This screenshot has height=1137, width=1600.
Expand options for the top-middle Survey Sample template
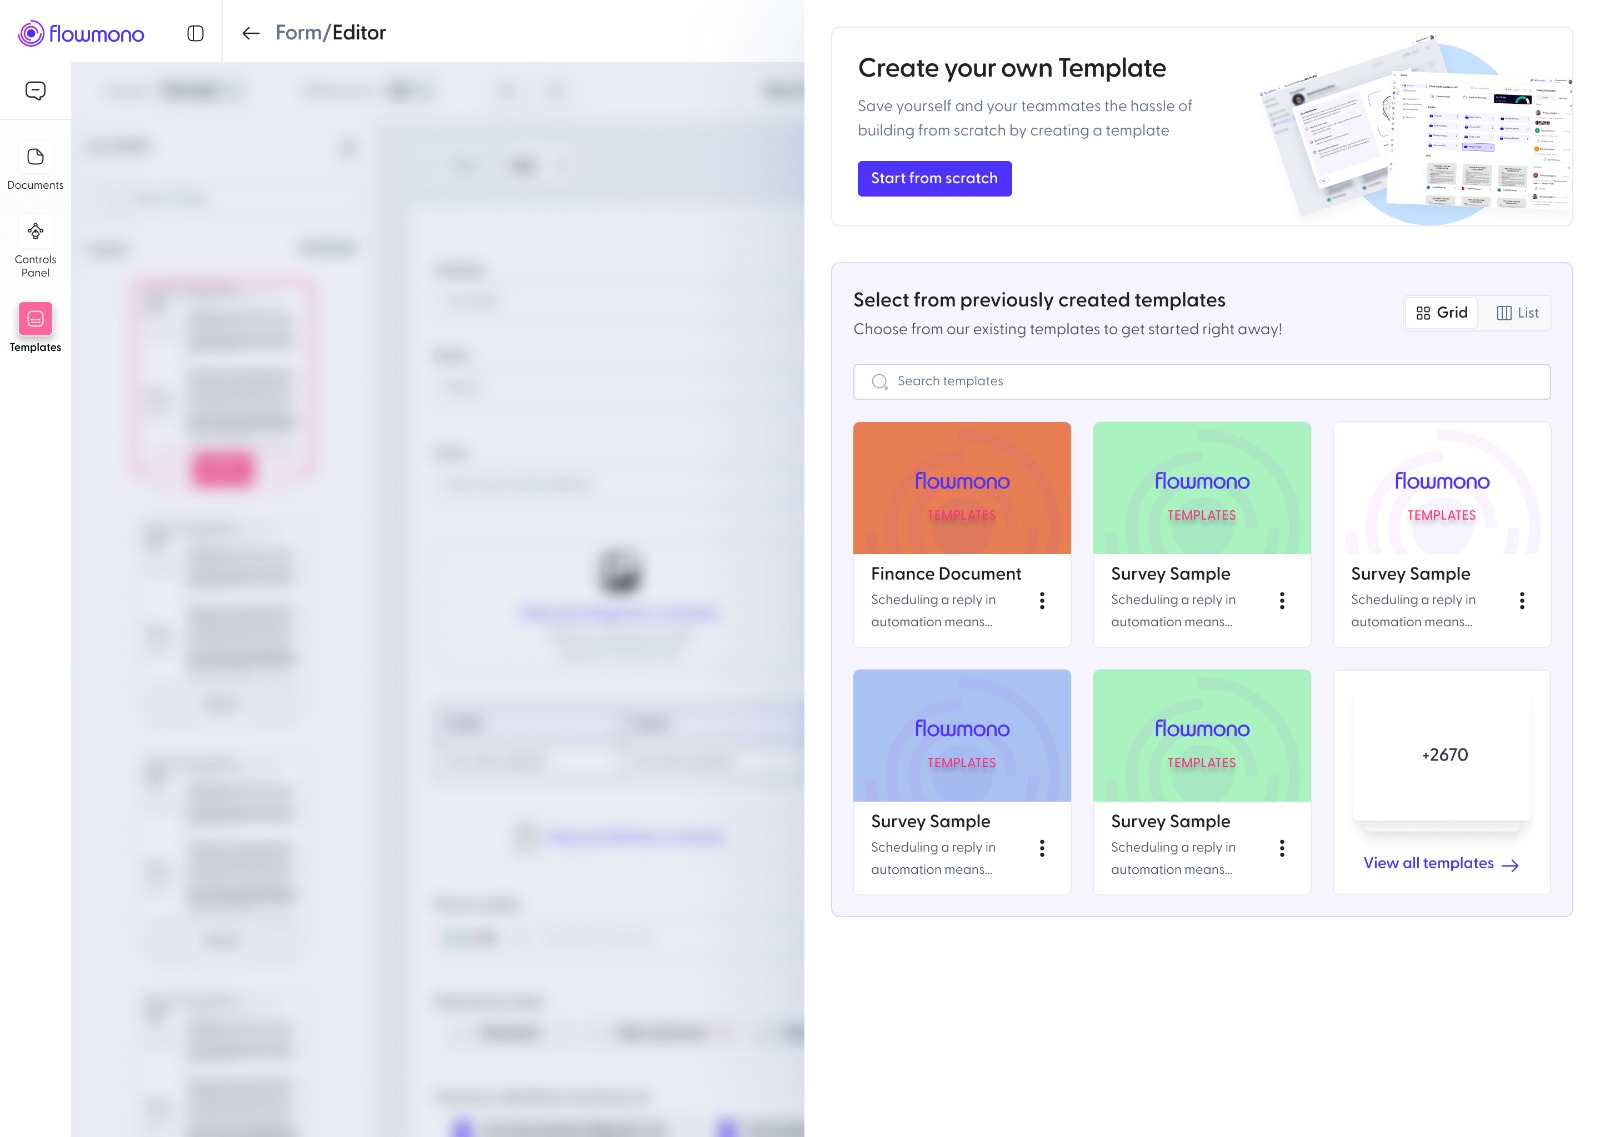[1282, 600]
